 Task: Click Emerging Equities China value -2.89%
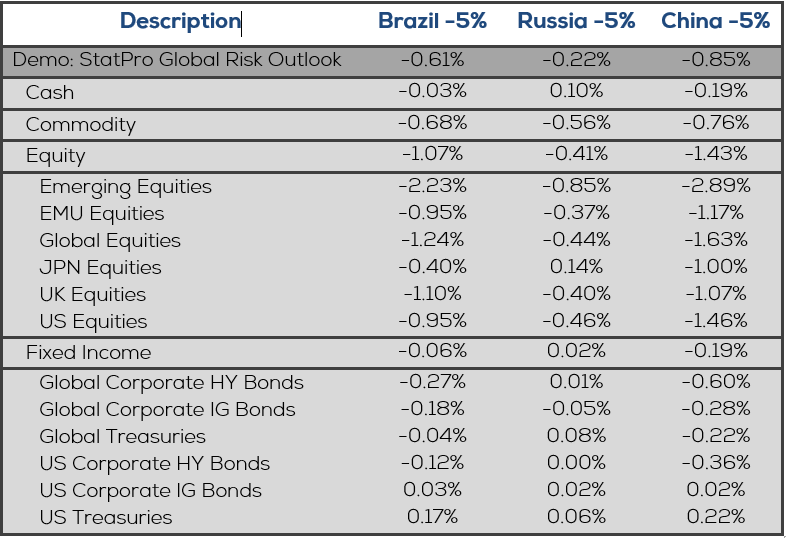pyautogui.click(x=715, y=187)
